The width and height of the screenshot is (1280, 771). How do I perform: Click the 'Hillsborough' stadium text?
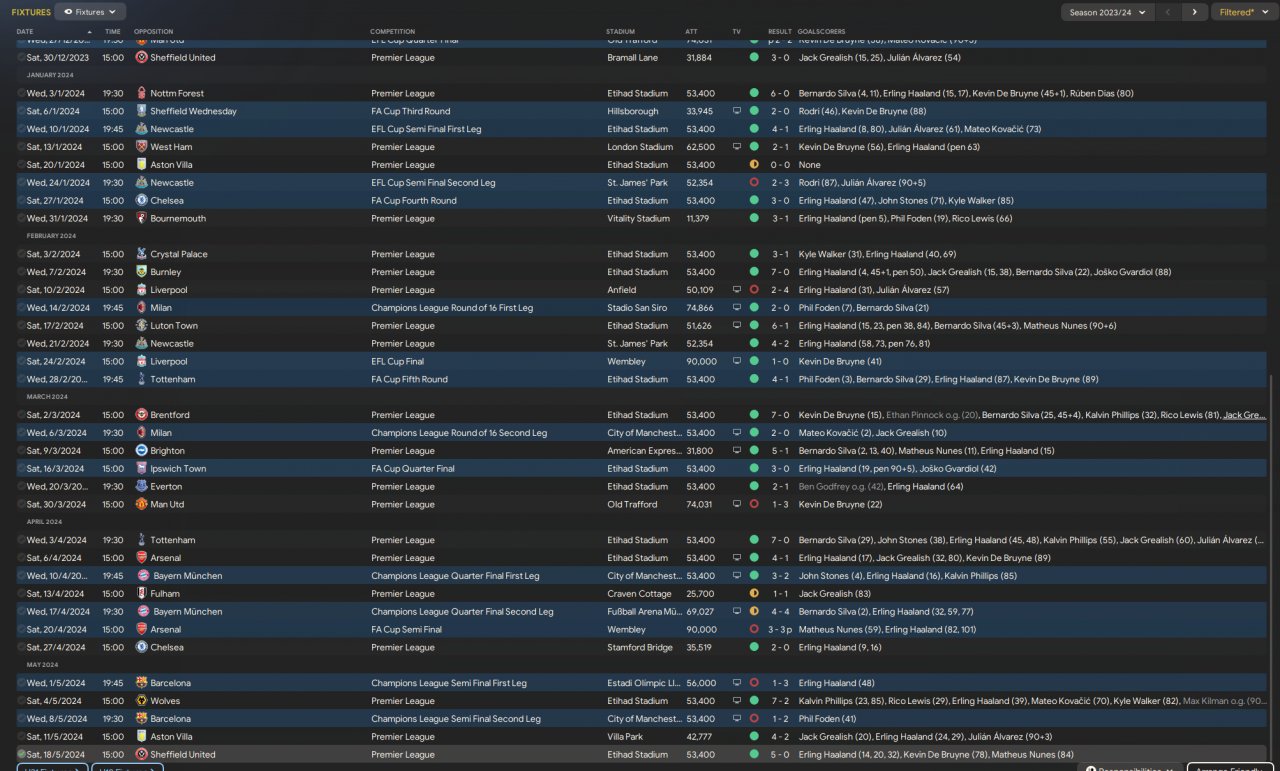632,111
